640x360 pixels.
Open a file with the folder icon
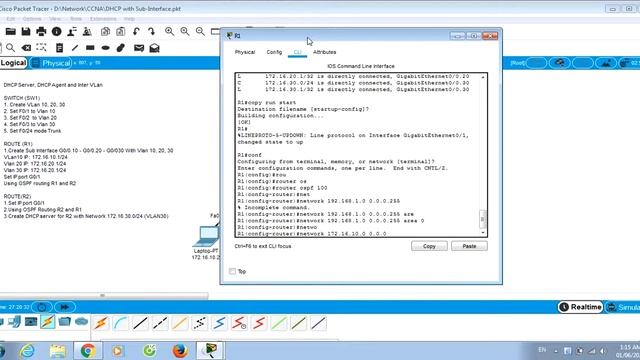coord(11,31)
